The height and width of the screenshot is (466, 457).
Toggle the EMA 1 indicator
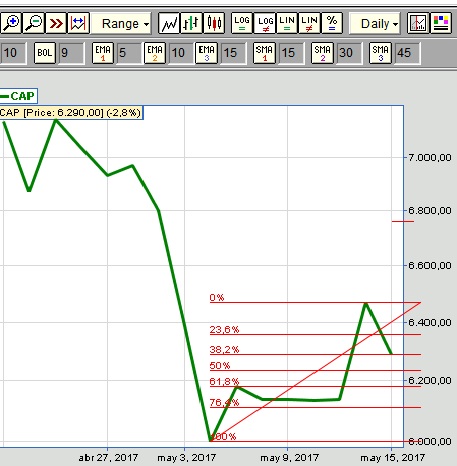[x=103, y=53]
